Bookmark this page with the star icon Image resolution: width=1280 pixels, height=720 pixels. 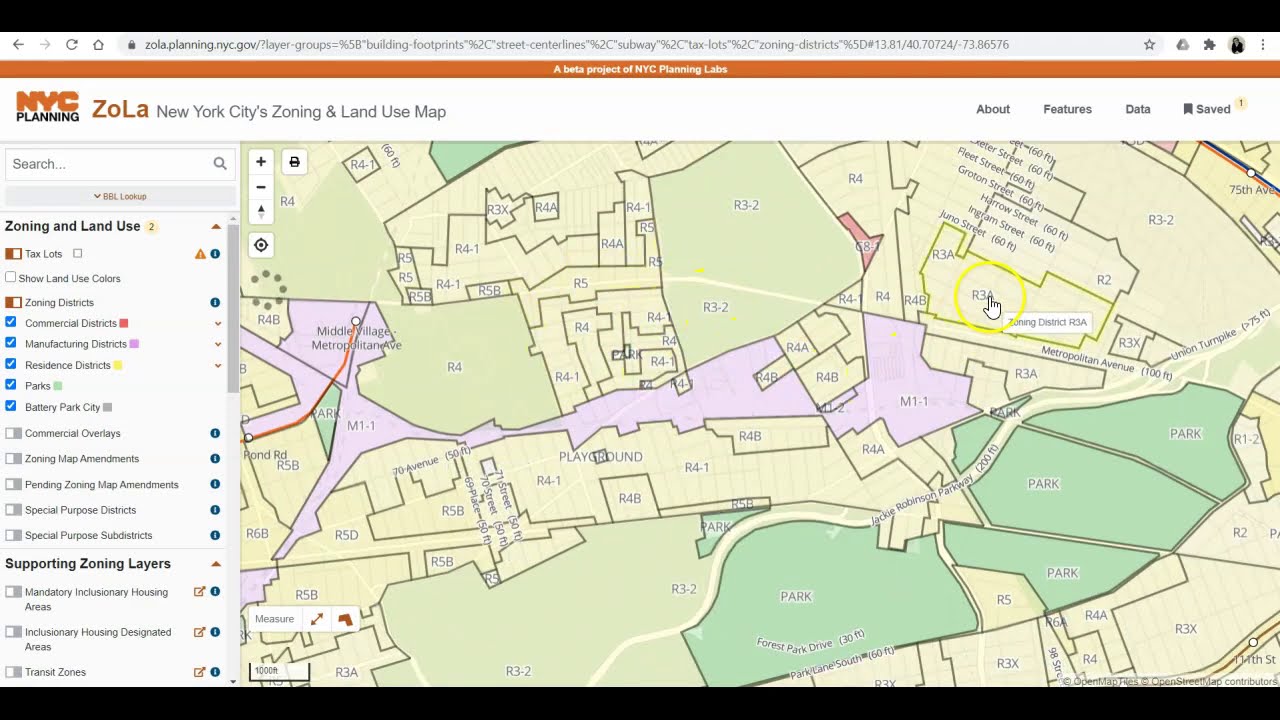coord(1150,45)
